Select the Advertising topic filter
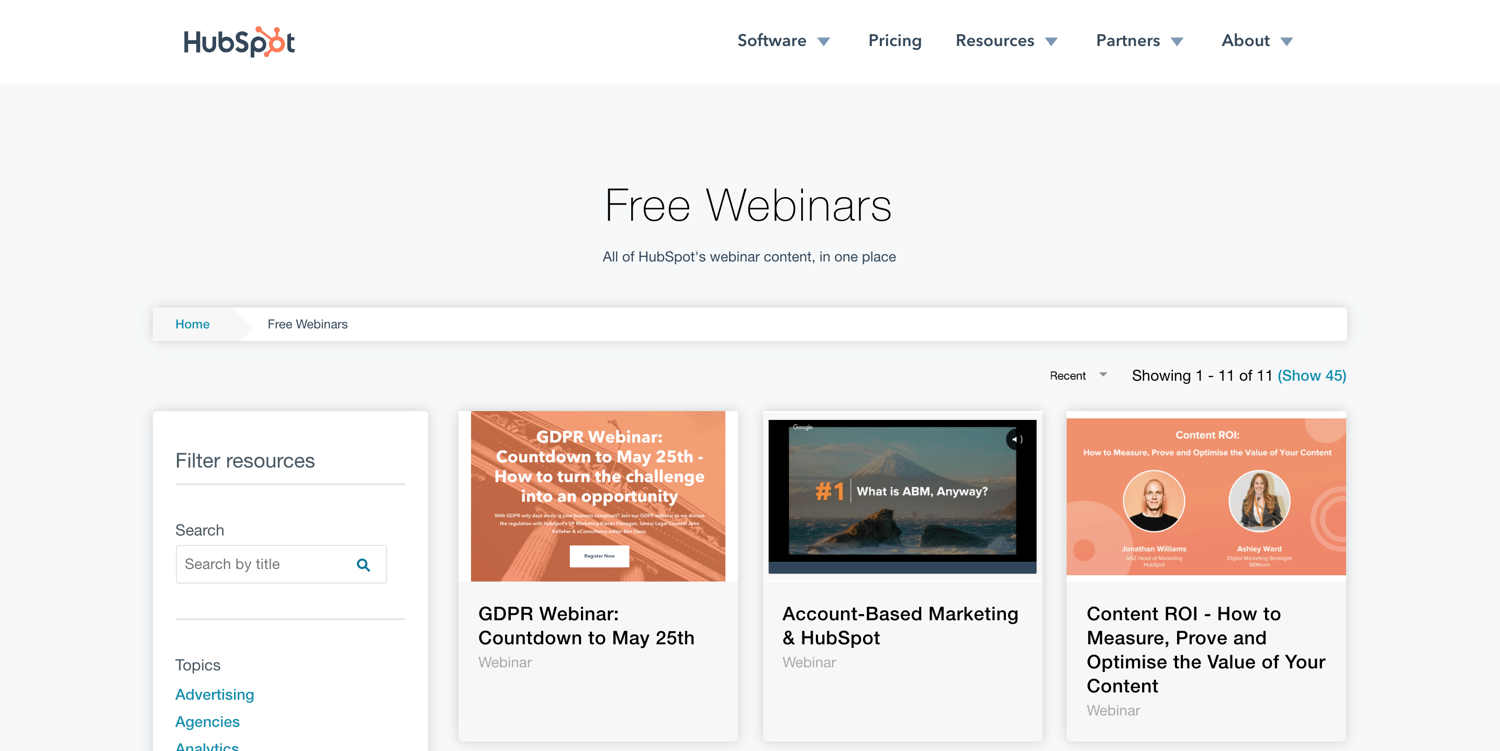This screenshot has width=1500, height=751. click(214, 694)
